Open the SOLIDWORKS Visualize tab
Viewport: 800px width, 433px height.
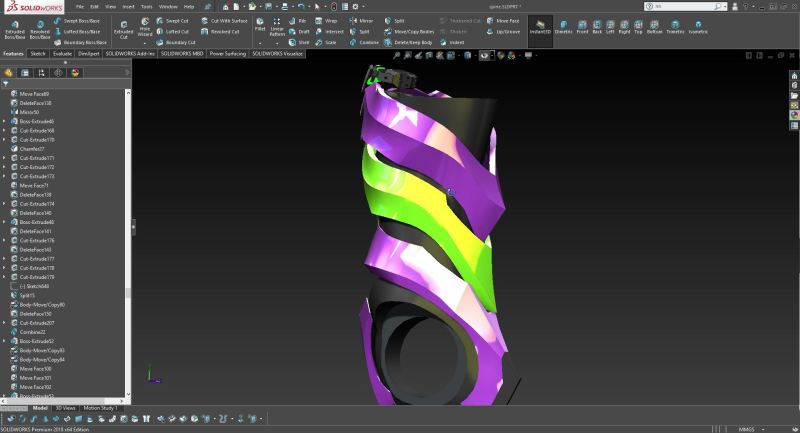[x=278, y=54]
